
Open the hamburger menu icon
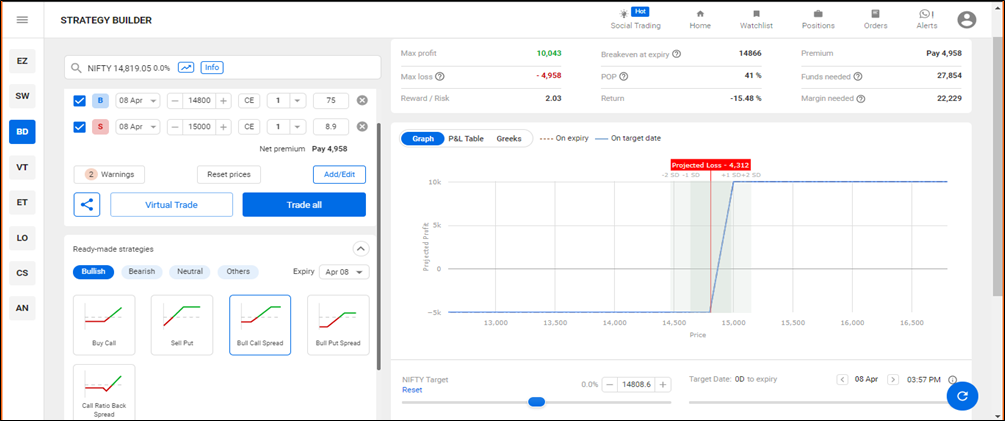(22, 20)
